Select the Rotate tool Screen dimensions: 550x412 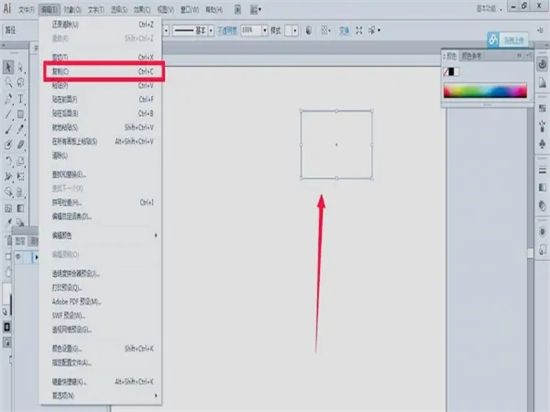8,161
